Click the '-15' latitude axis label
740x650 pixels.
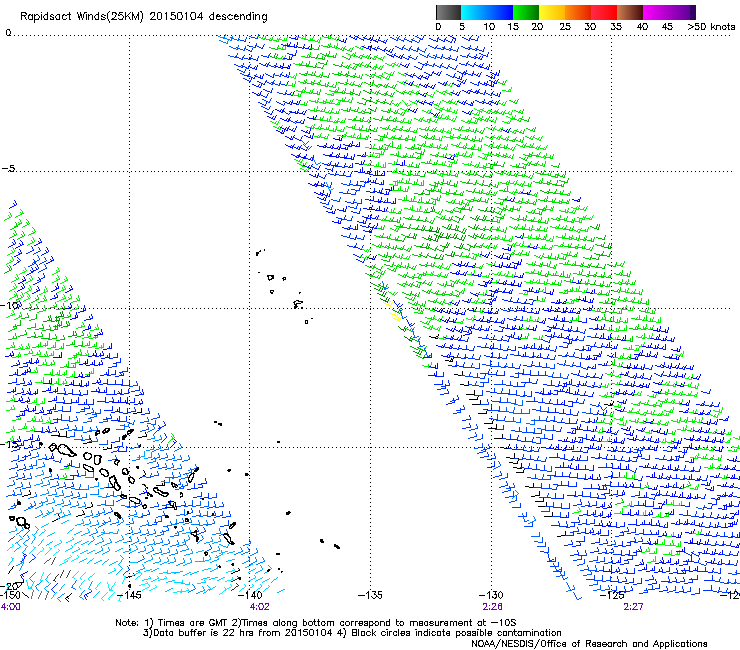tap(10, 445)
